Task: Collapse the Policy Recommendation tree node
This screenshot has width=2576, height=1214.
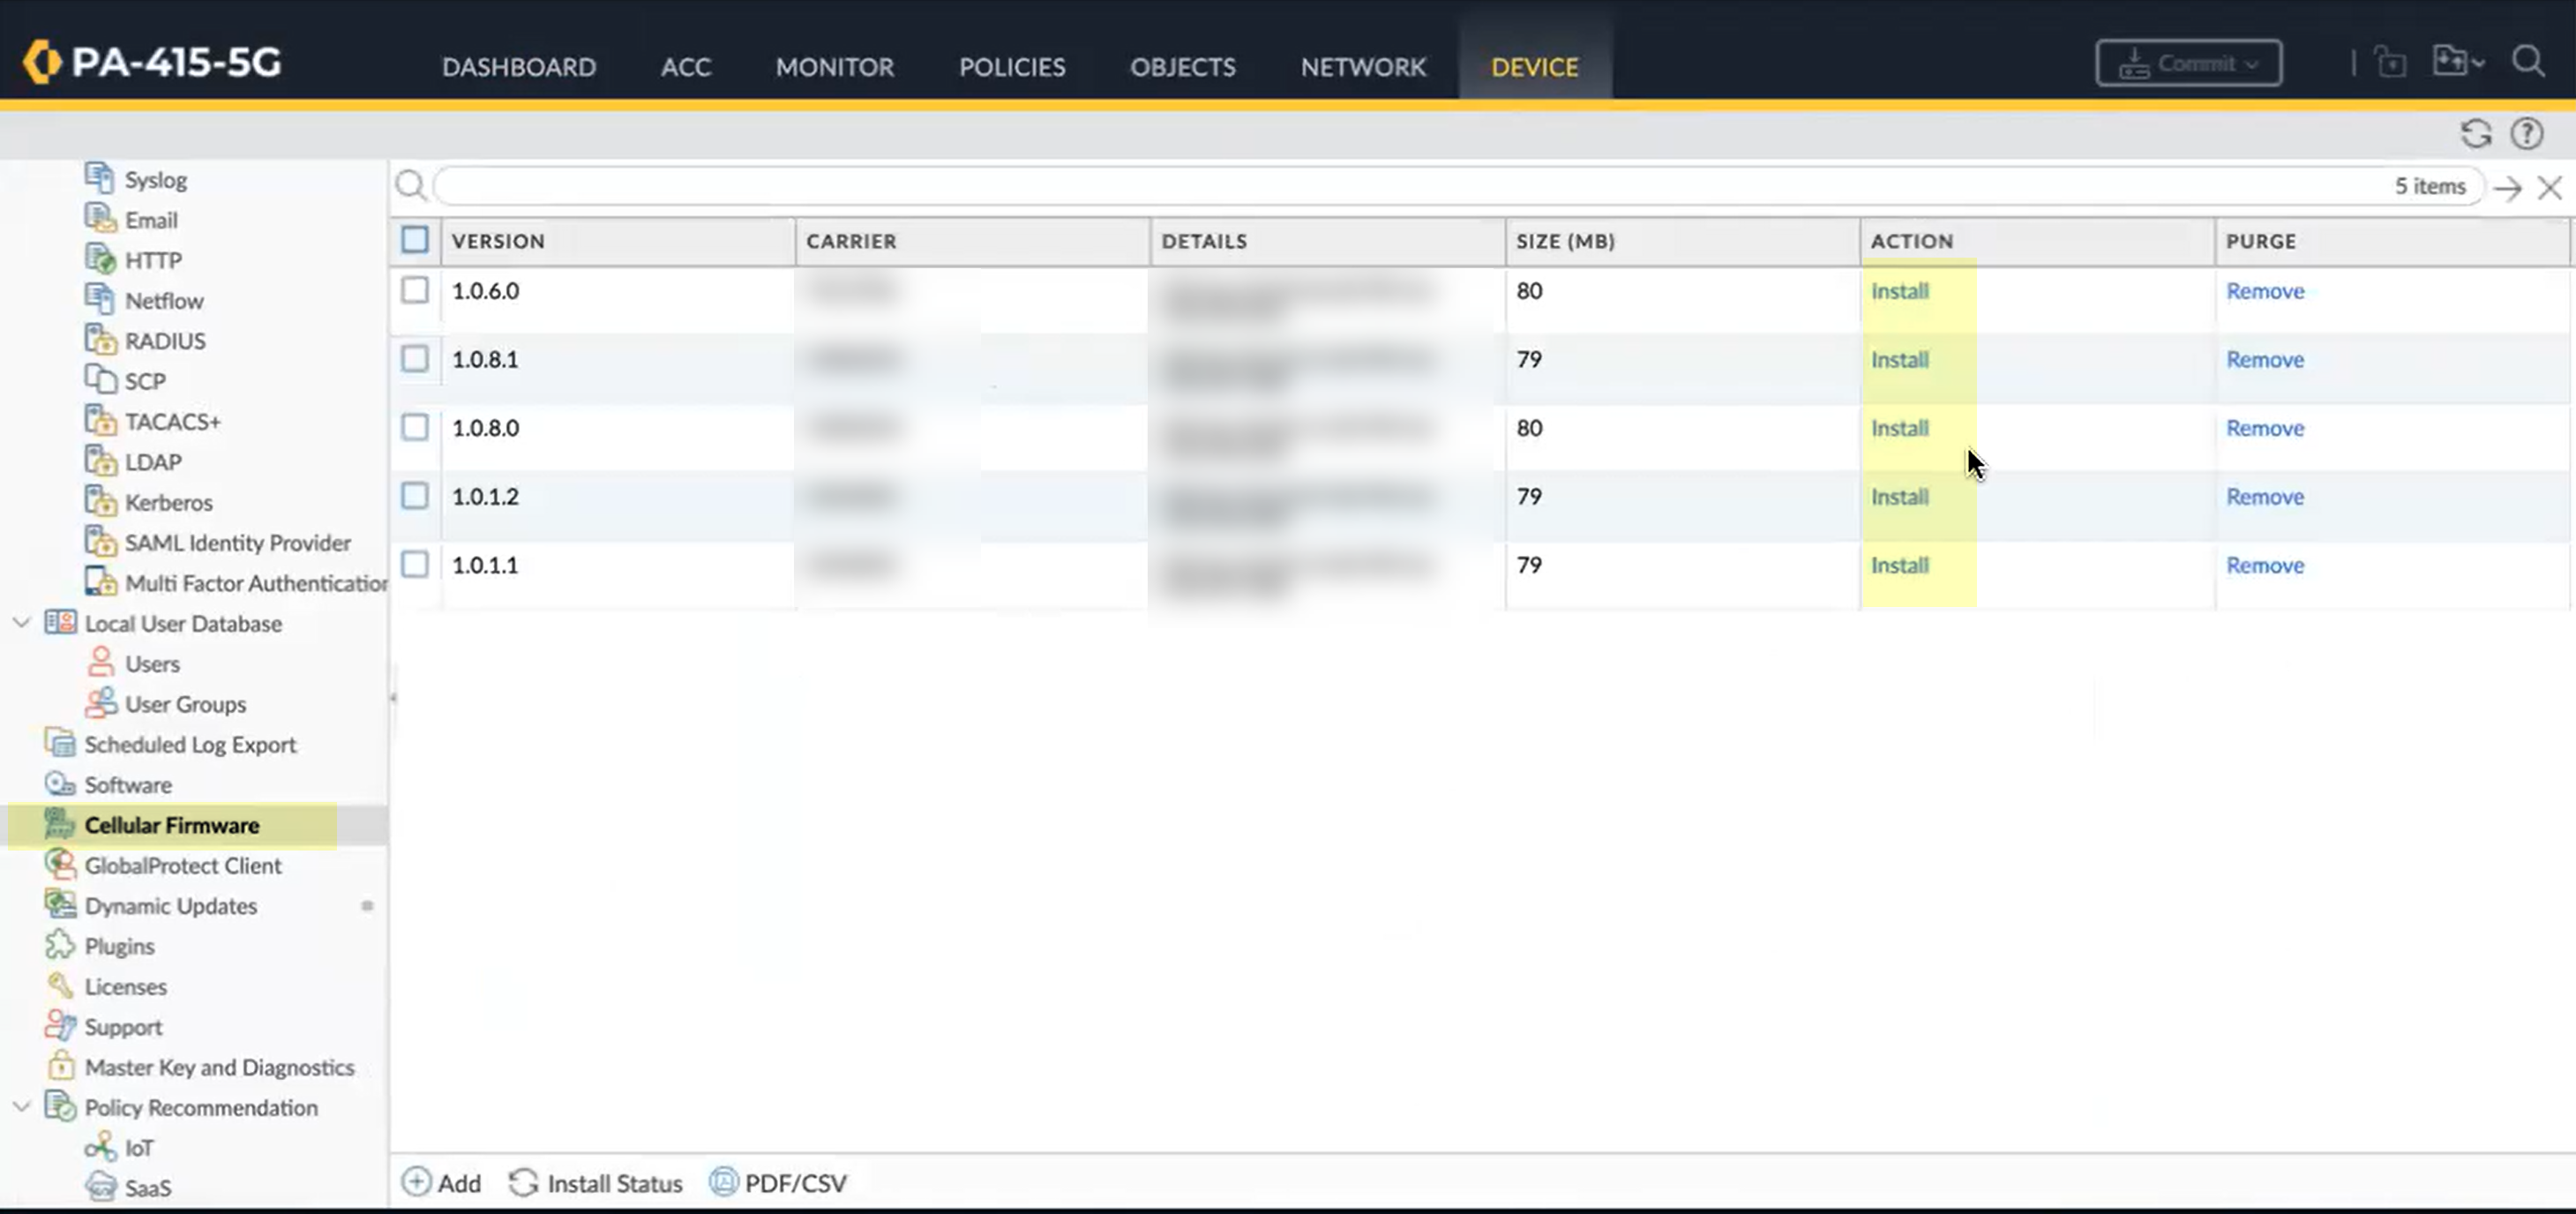Action: click(21, 1107)
